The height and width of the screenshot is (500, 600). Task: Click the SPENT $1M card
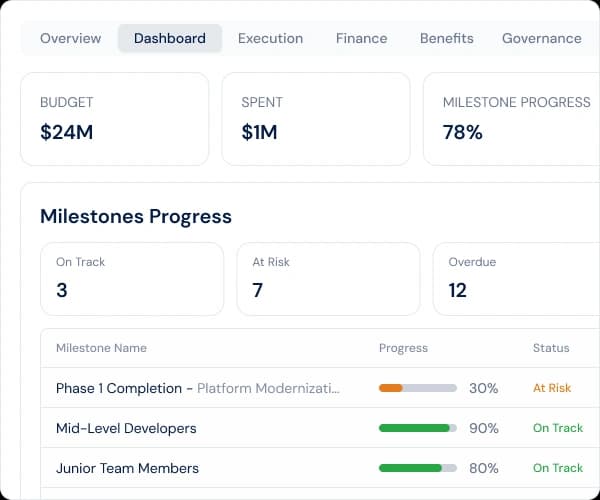pos(316,119)
